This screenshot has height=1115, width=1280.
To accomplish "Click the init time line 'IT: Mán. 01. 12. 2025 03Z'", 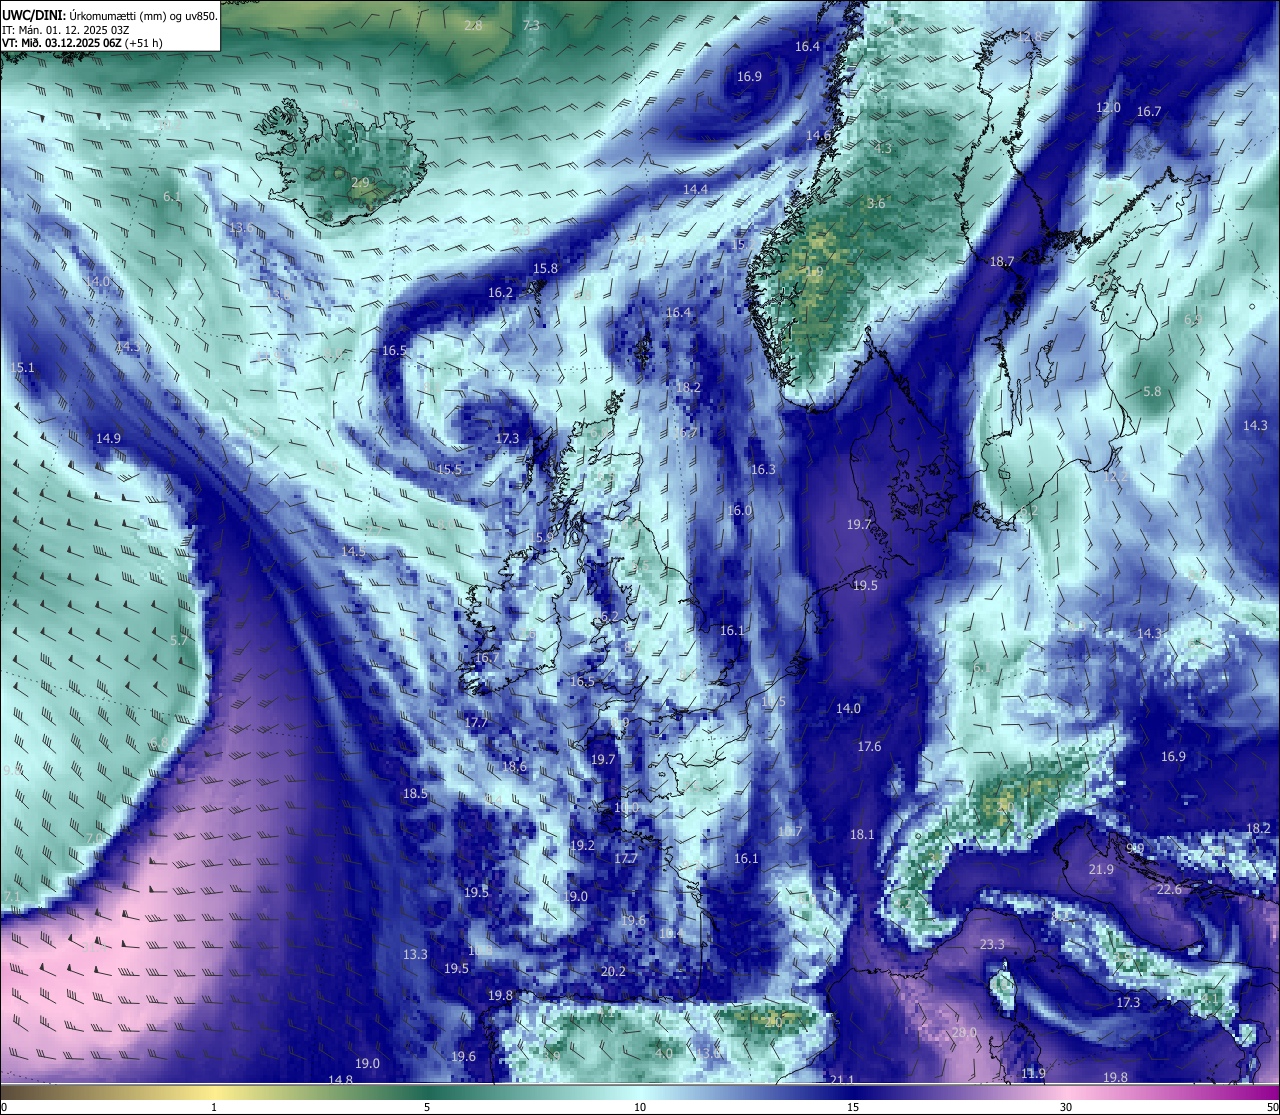I will click(x=66, y=30).
